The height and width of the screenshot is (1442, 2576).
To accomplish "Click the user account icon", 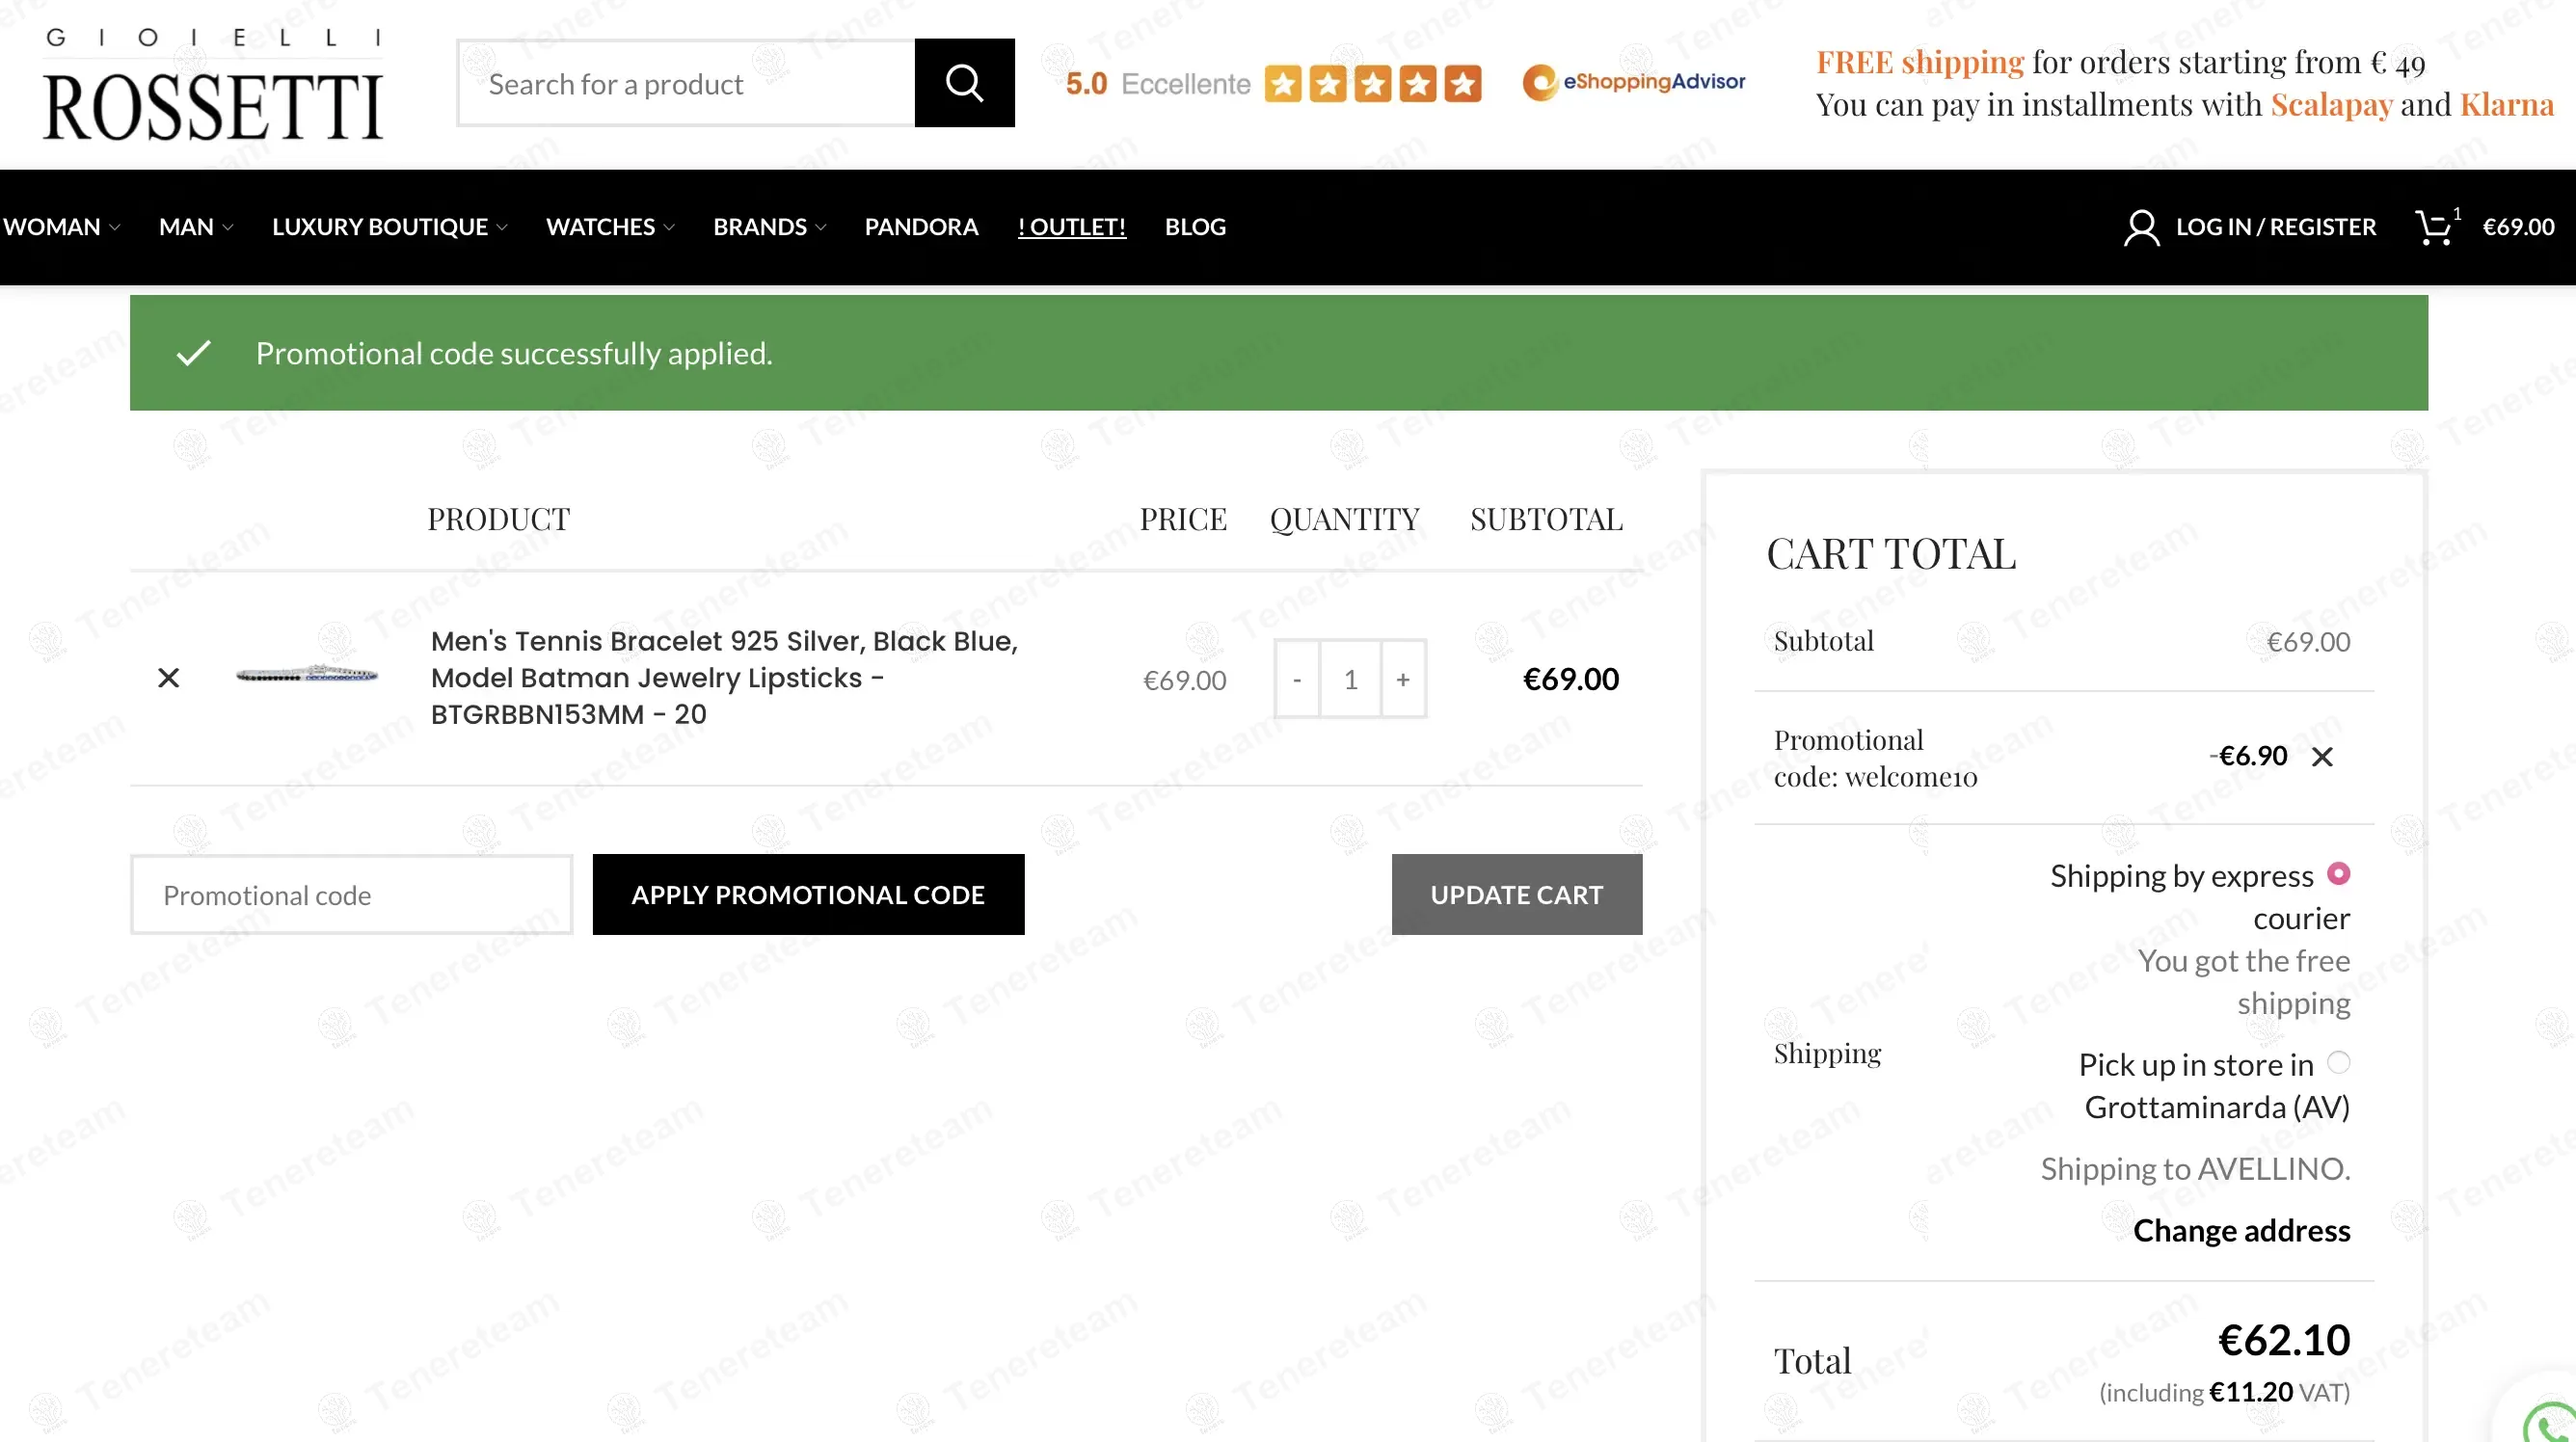I will coord(2141,227).
